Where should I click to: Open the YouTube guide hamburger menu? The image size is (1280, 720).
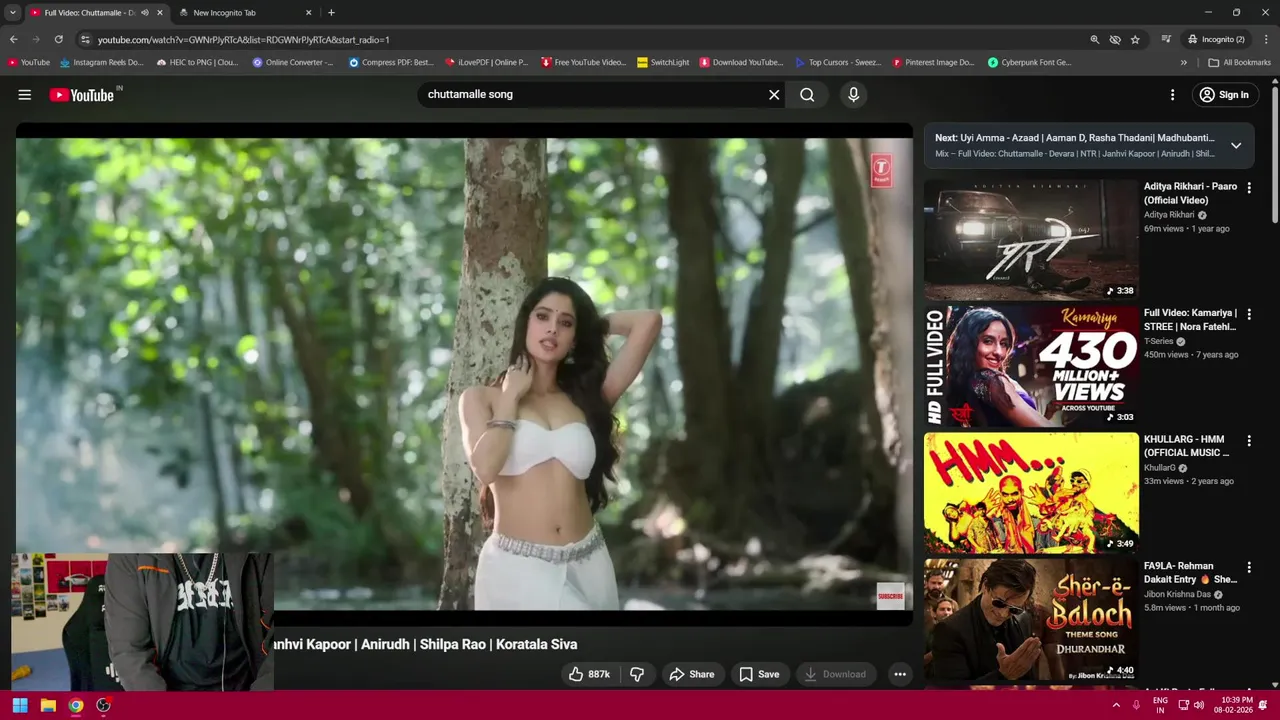(24, 95)
